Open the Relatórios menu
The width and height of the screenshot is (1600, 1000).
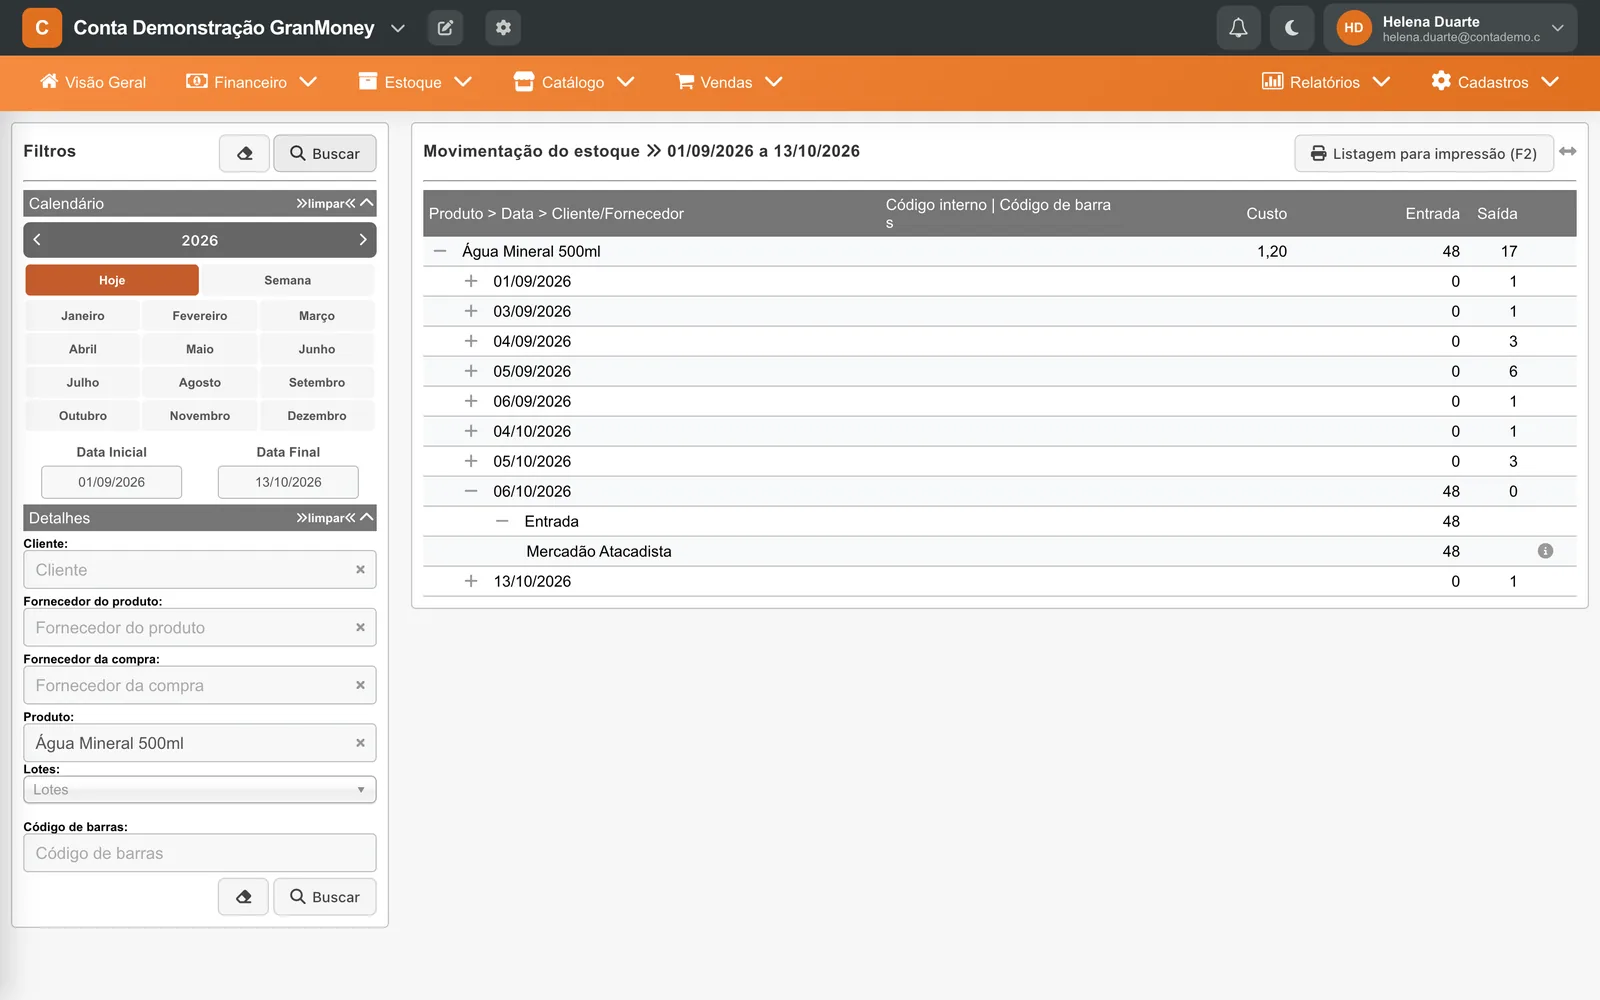[1326, 82]
